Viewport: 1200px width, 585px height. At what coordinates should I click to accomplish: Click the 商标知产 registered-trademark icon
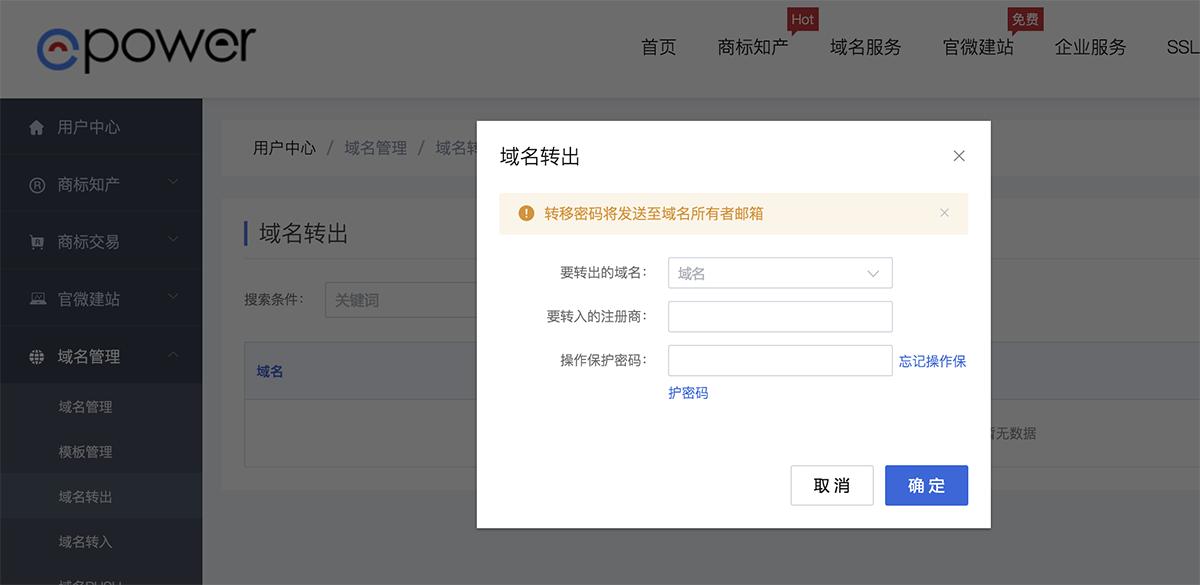(39, 184)
